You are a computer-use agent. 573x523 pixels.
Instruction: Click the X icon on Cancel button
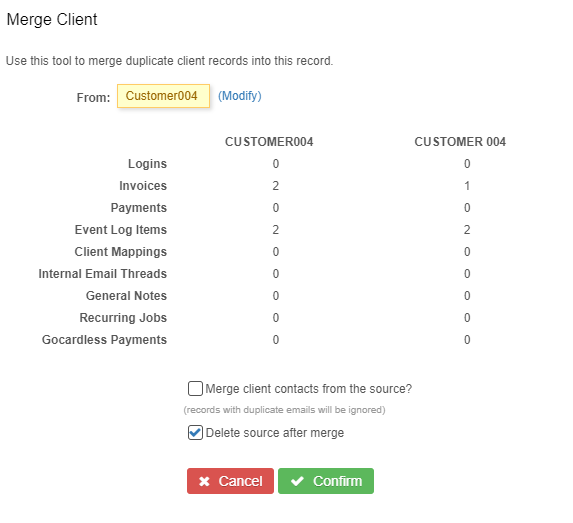[204, 481]
